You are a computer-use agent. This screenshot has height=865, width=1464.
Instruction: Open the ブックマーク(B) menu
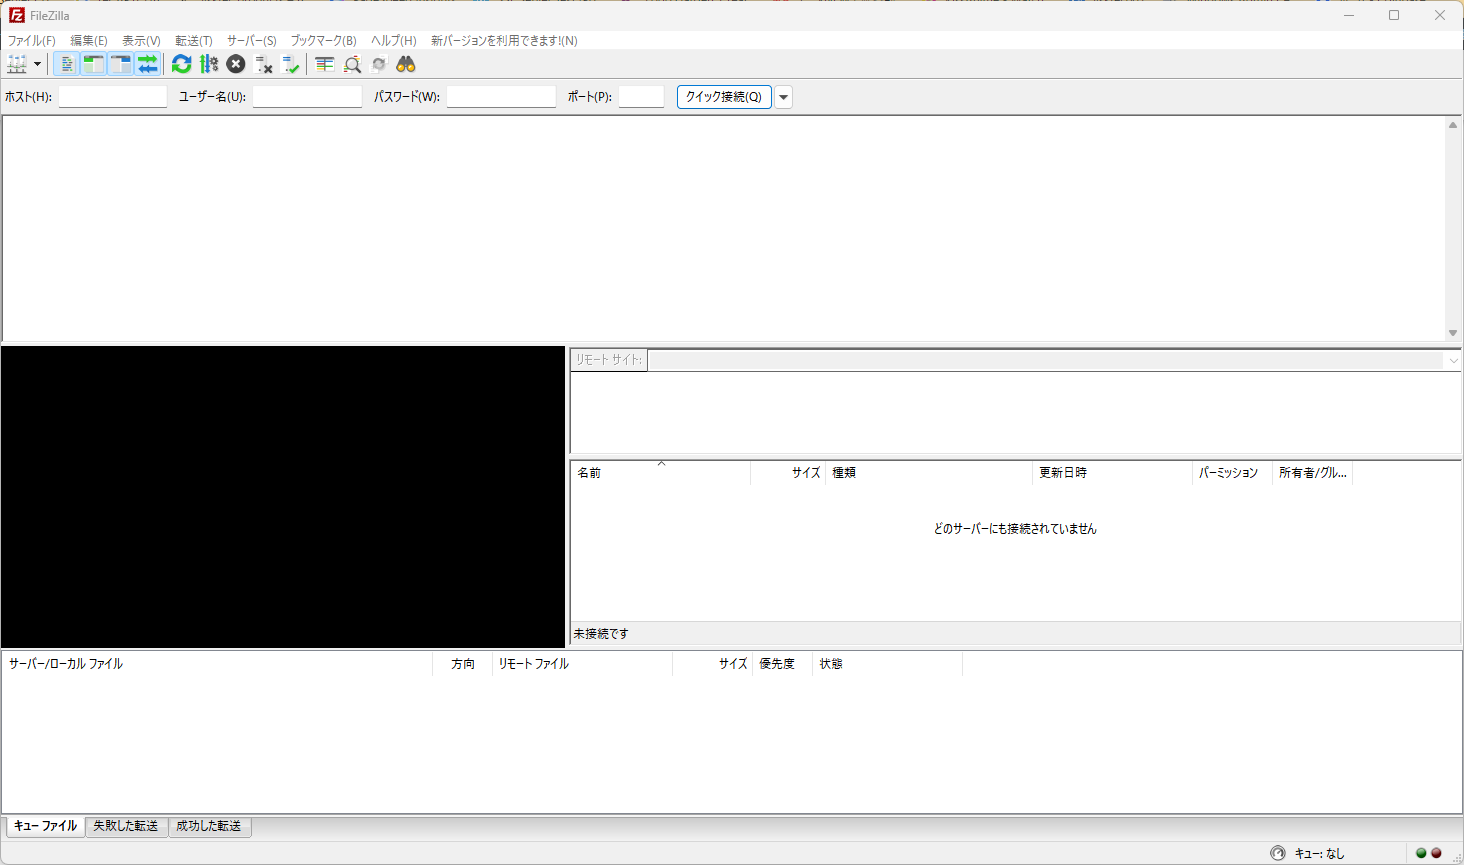click(x=324, y=41)
